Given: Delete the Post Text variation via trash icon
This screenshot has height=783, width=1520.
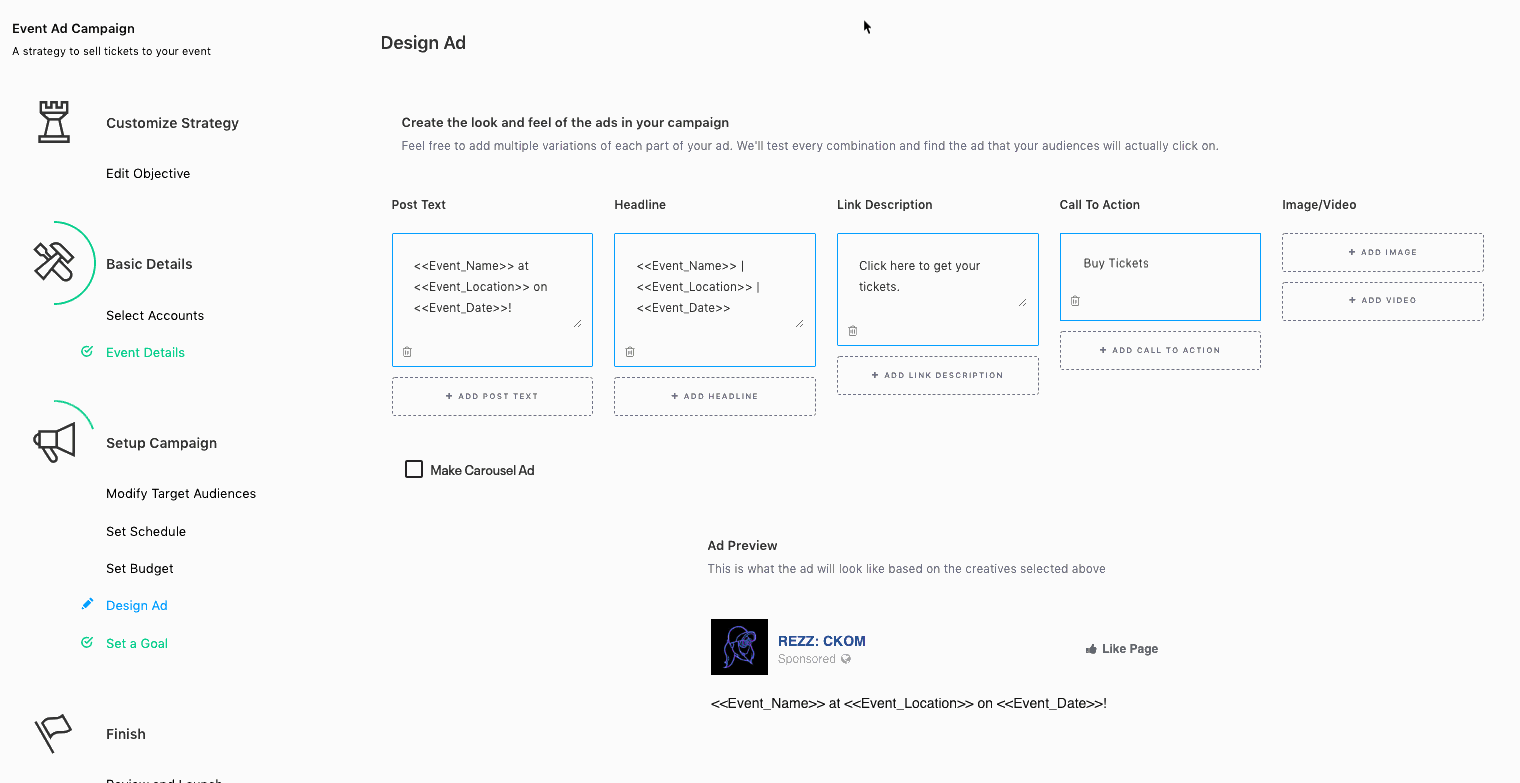Looking at the screenshot, I should tap(407, 352).
